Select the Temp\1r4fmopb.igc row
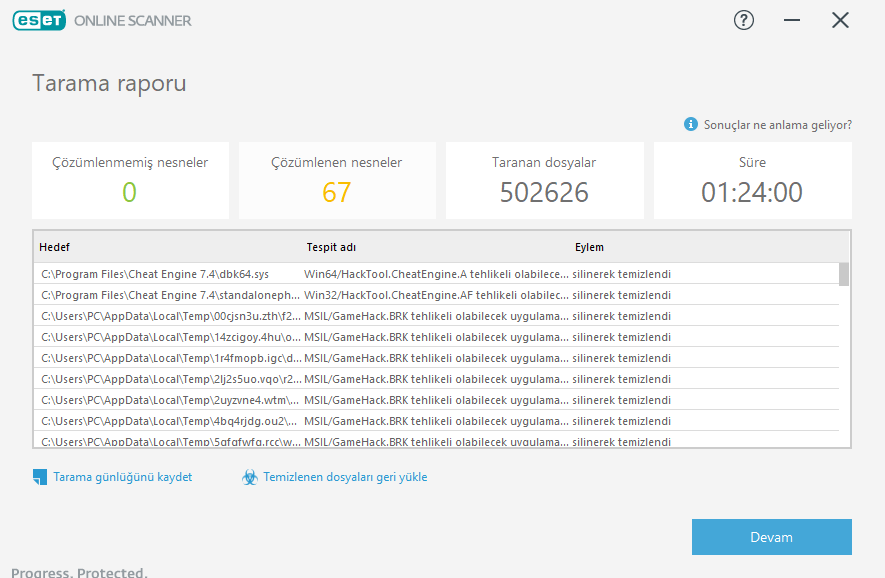This screenshot has height=578, width=885. [436, 358]
